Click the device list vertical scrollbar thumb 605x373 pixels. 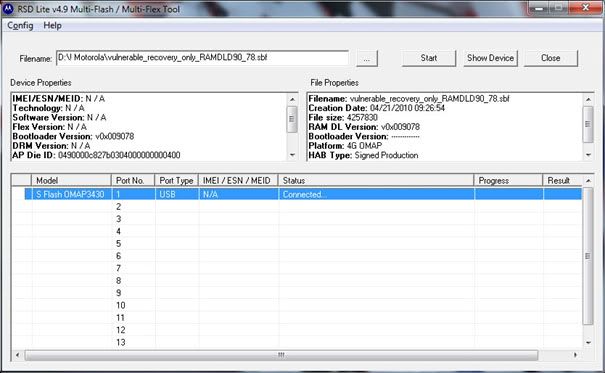pyautogui.click(x=588, y=256)
